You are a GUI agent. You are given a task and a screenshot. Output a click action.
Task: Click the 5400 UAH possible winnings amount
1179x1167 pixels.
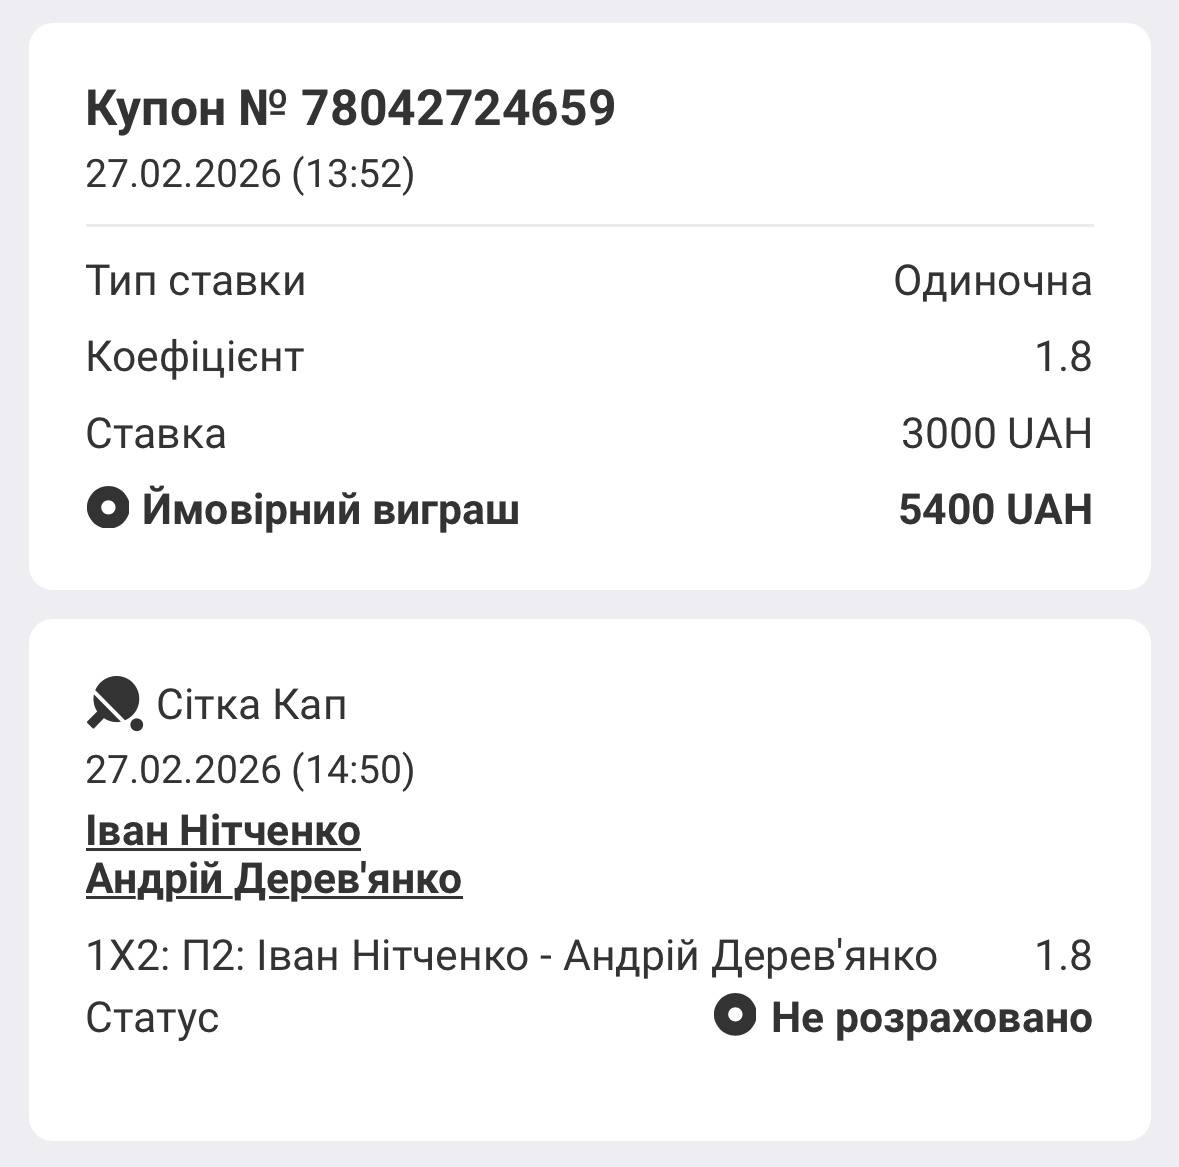[x=995, y=510]
